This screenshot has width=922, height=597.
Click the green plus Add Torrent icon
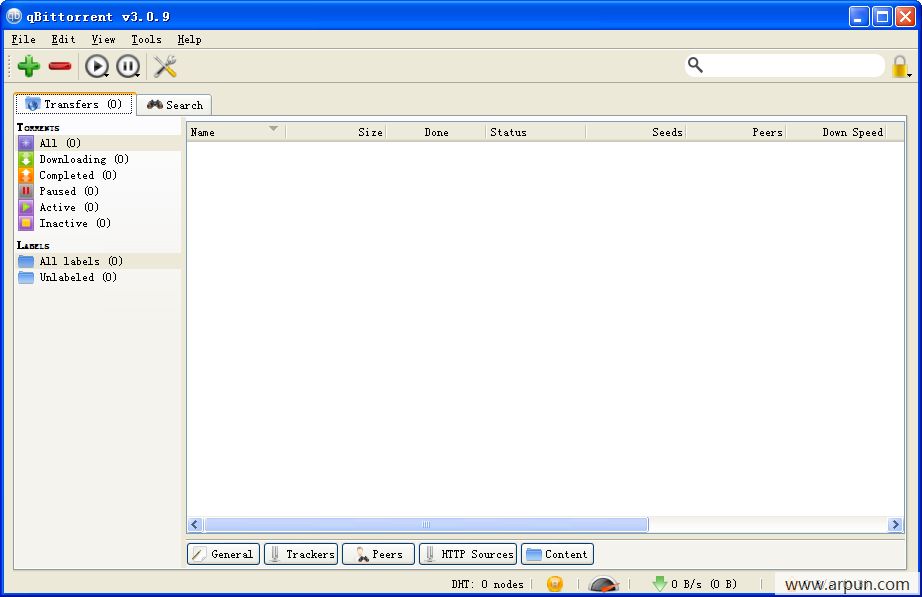[28, 66]
